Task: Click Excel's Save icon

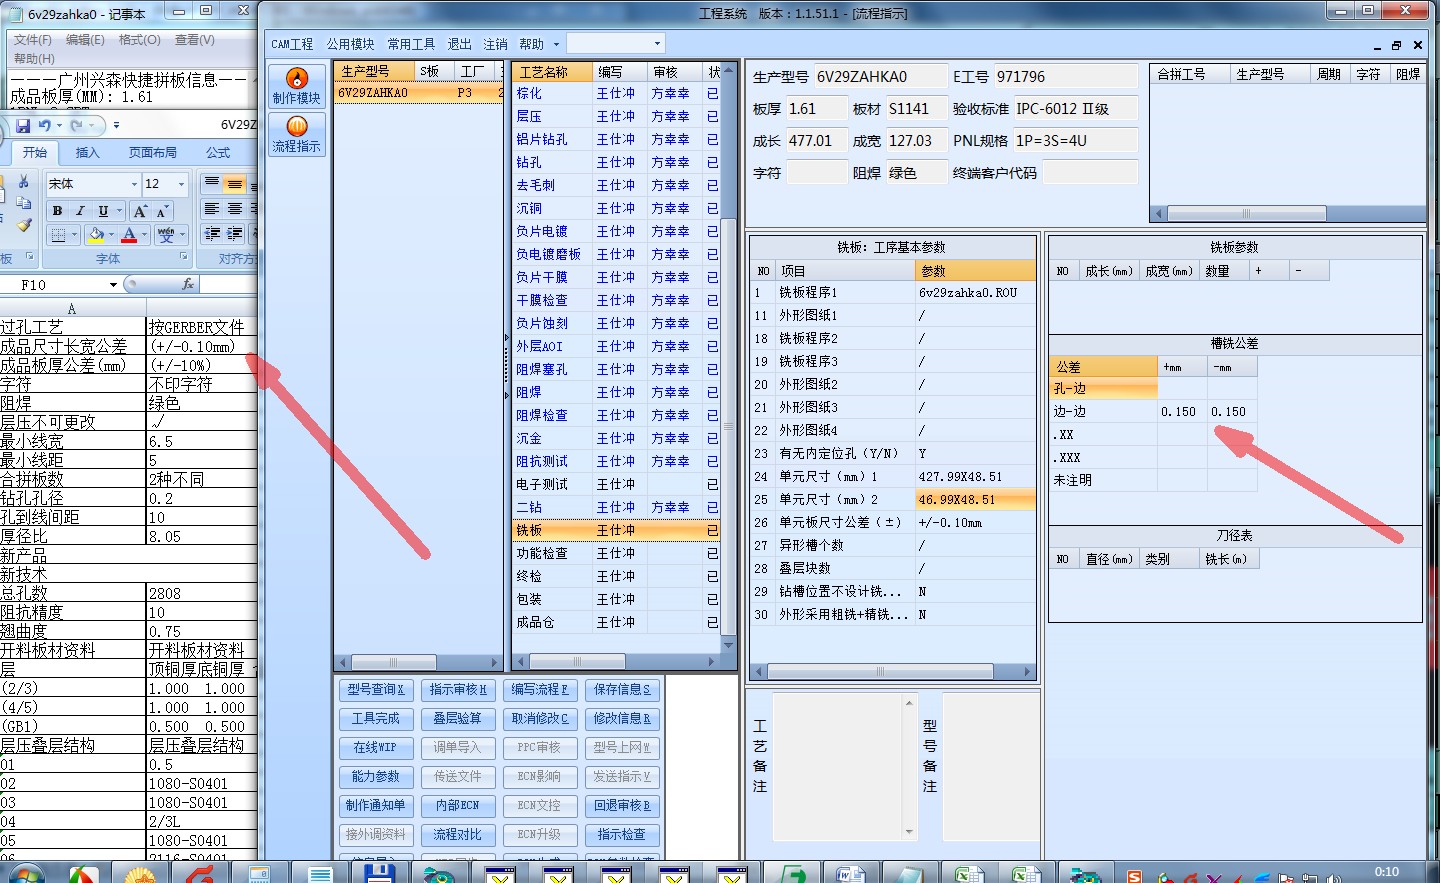Action: pyautogui.click(x=23, y=126)
